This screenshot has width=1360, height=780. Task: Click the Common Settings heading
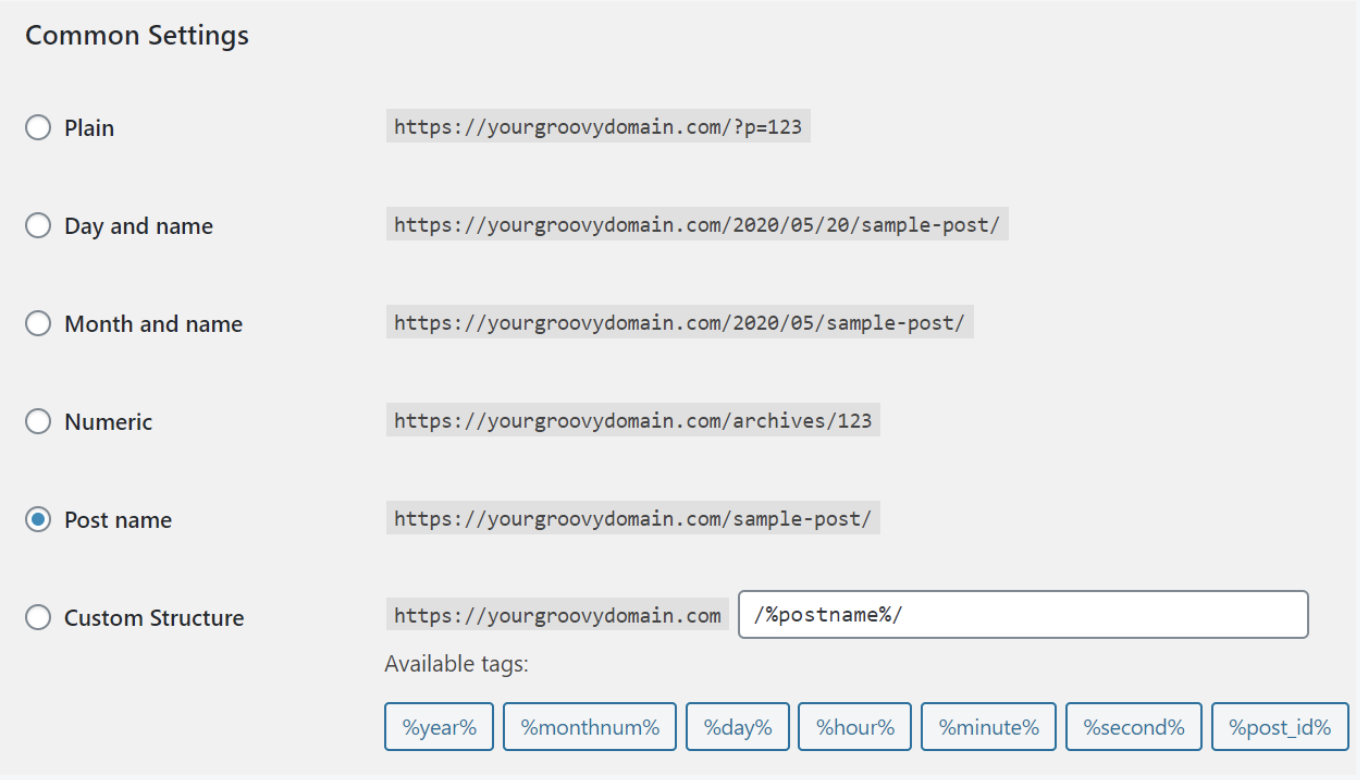(137, 36)
